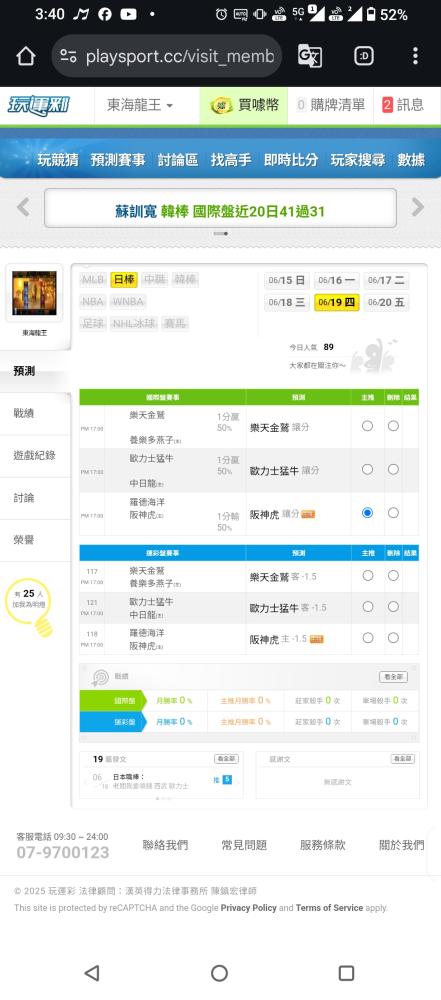Click the 東海龍王 profile thumbnail

[x=34, y=293]
